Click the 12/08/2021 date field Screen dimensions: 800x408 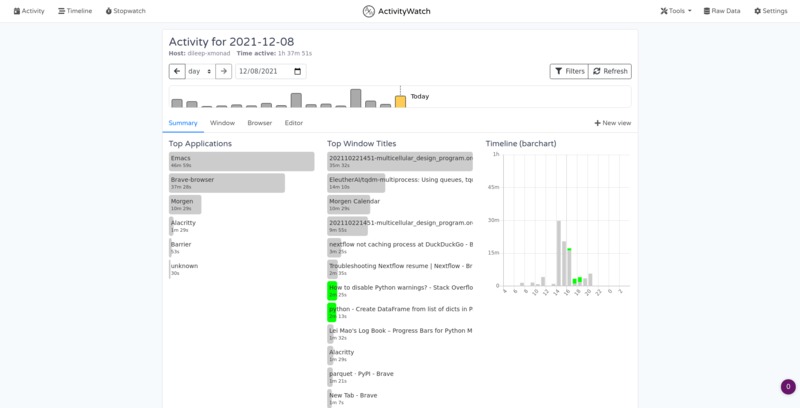(270, 71)
